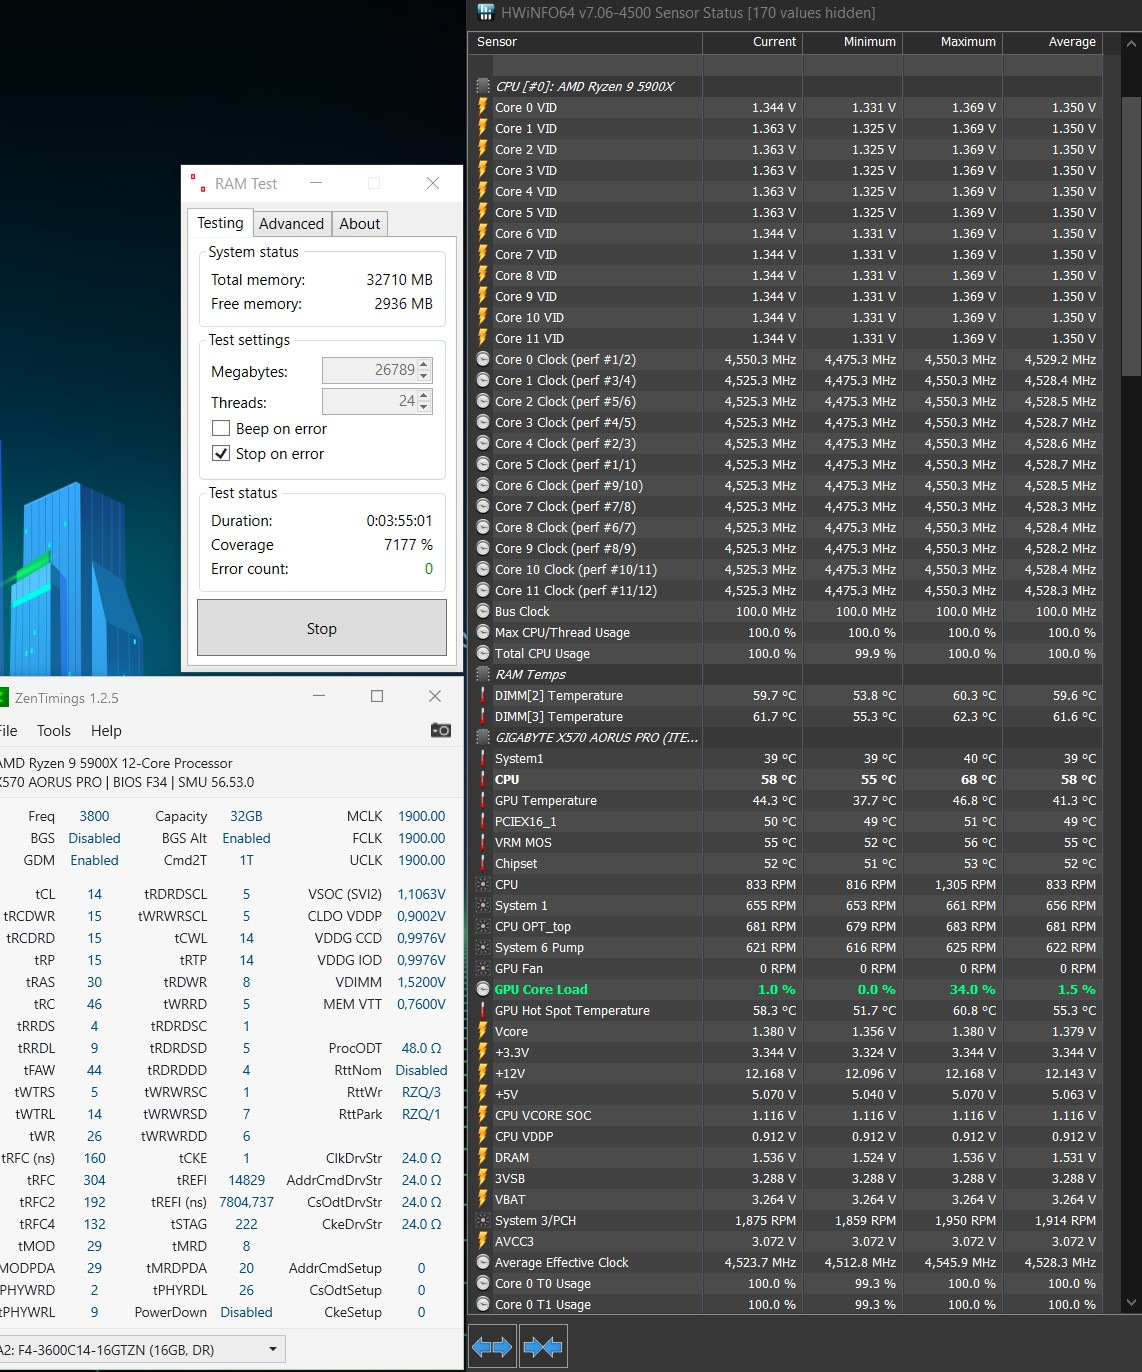Click the icon beside RAM Temps group

pos(483,674)
